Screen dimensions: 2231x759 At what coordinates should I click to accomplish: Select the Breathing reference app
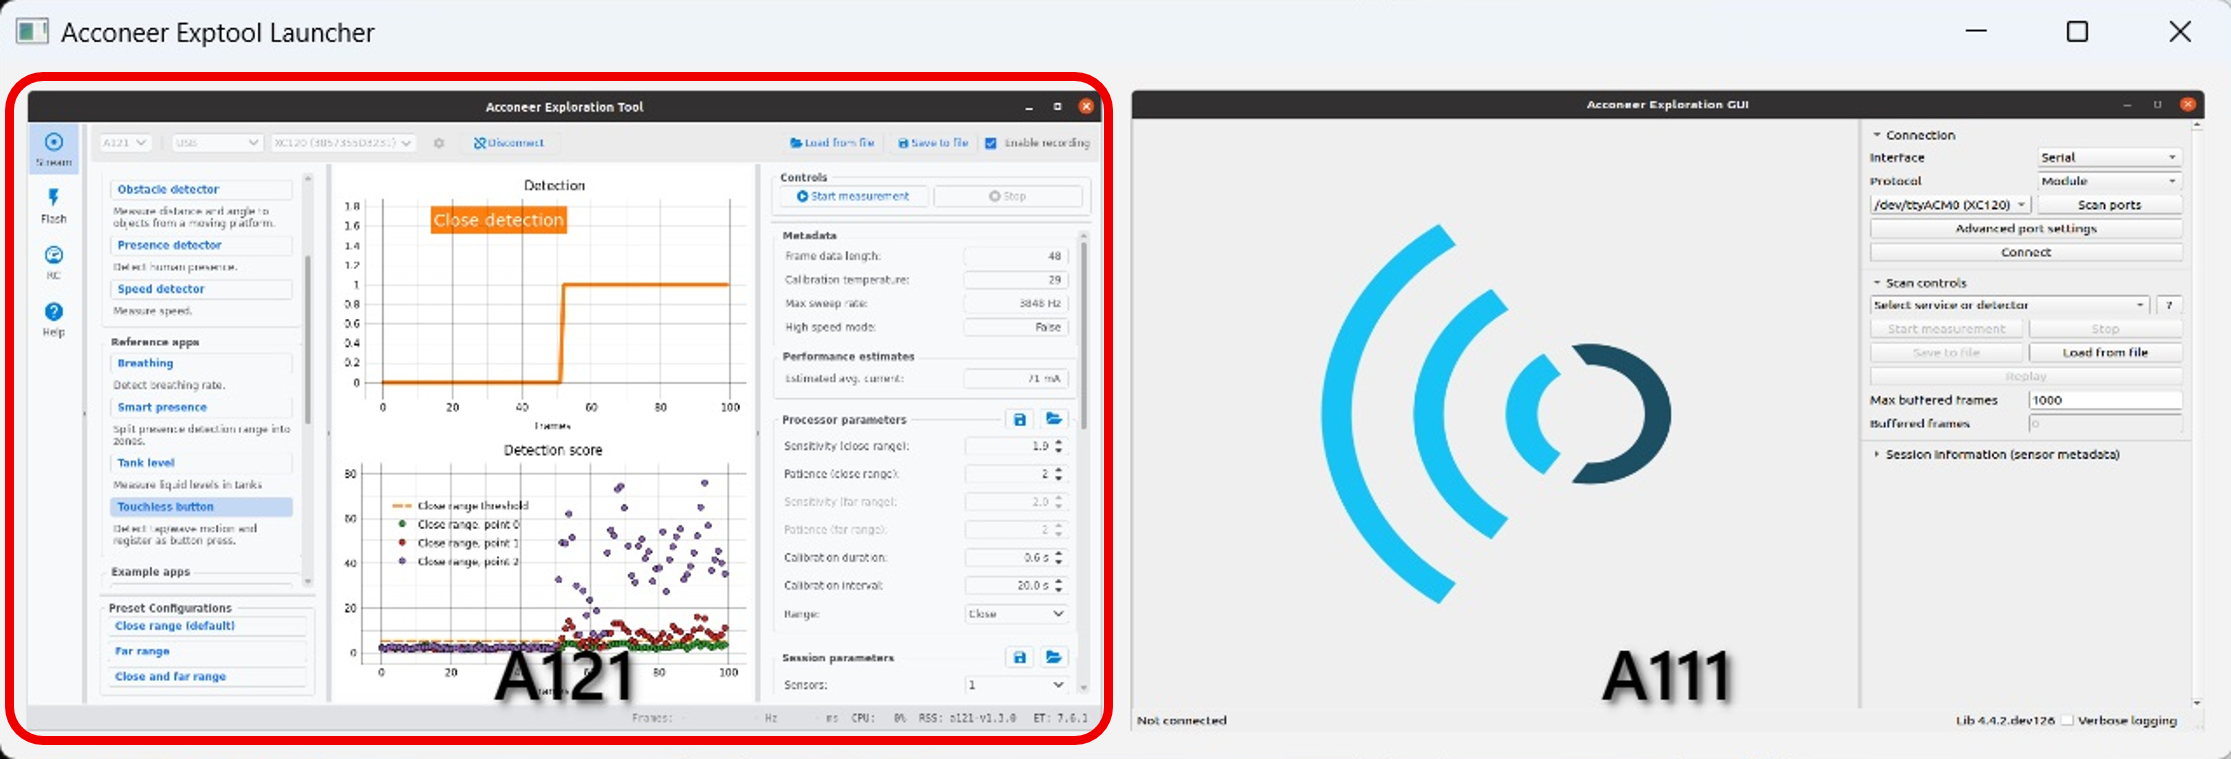(201, 363)
